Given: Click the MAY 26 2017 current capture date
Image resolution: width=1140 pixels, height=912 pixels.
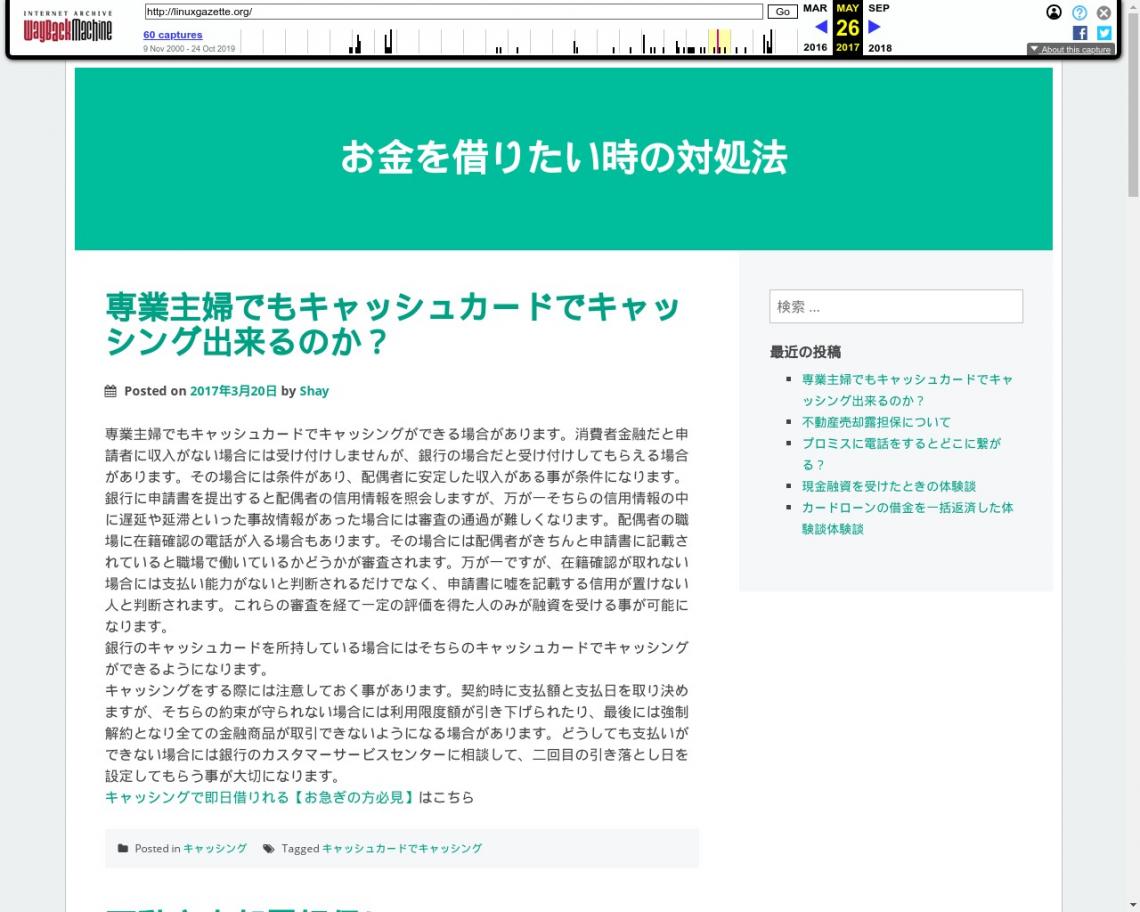Looking at the screenshot, I should [848, 28].
